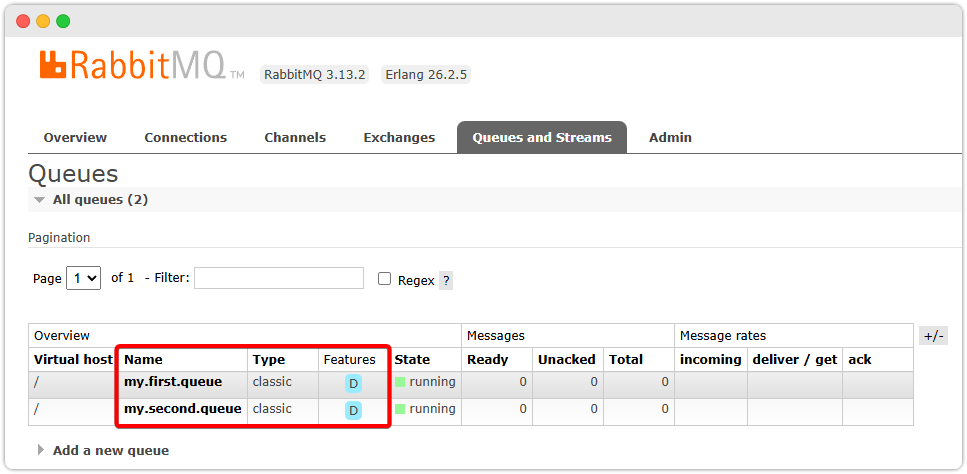Sort by the Unacked column header
This screenshot has height=474, width=967.
(567, 360)
